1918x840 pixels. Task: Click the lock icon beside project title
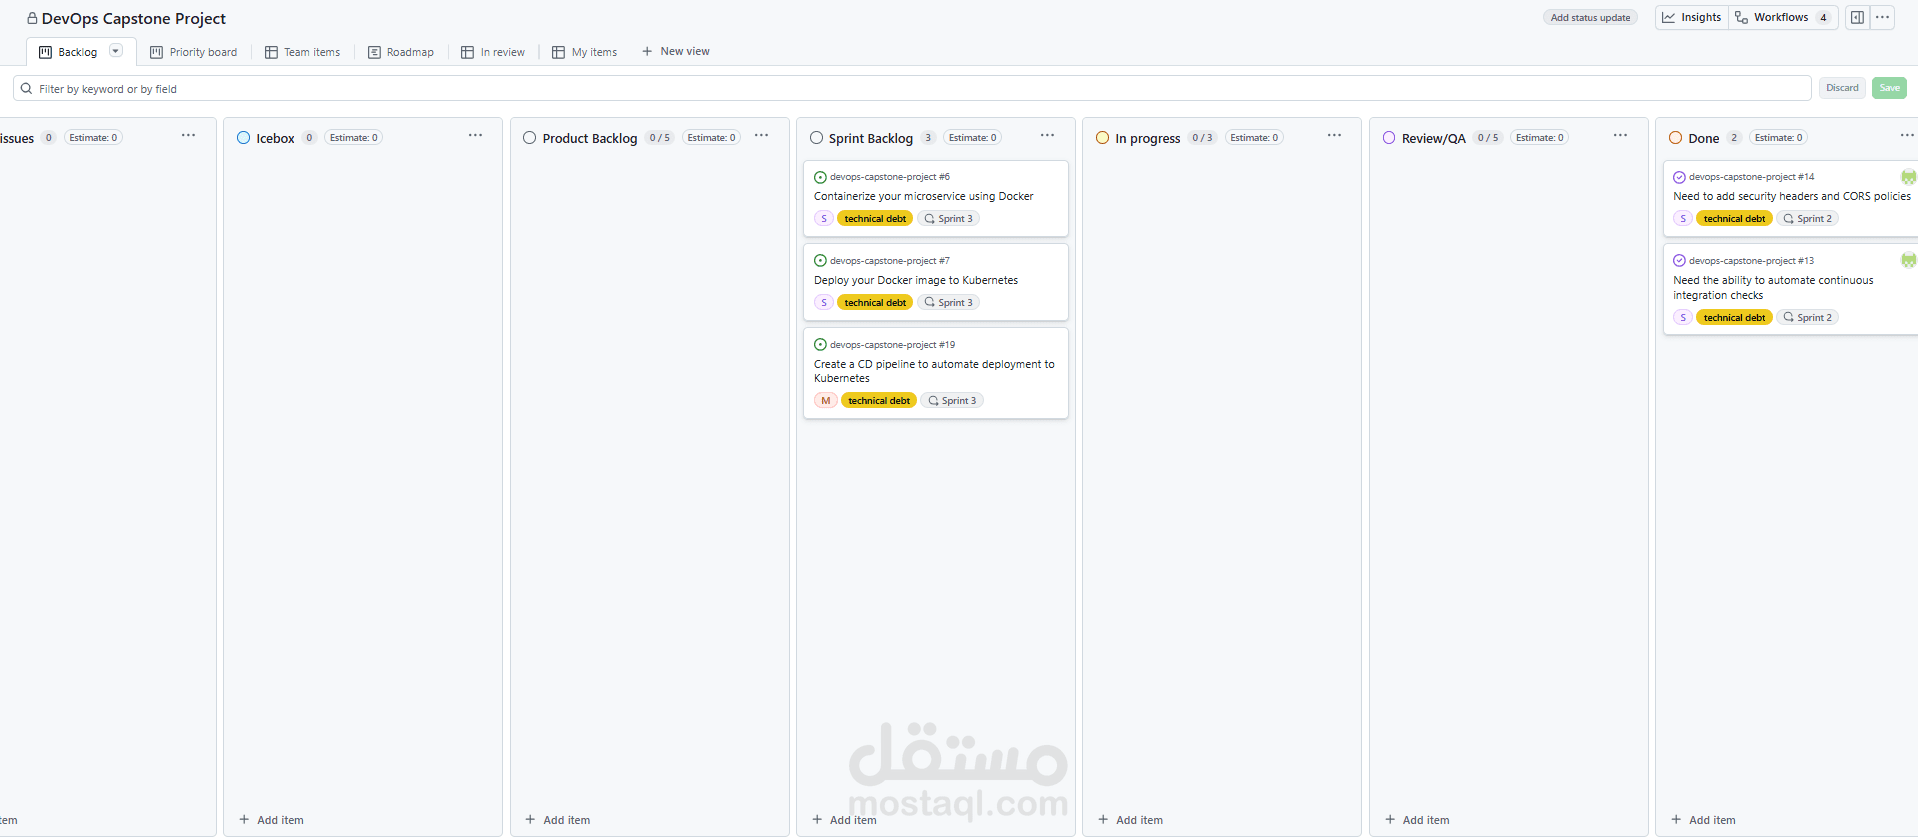(32, 18)
